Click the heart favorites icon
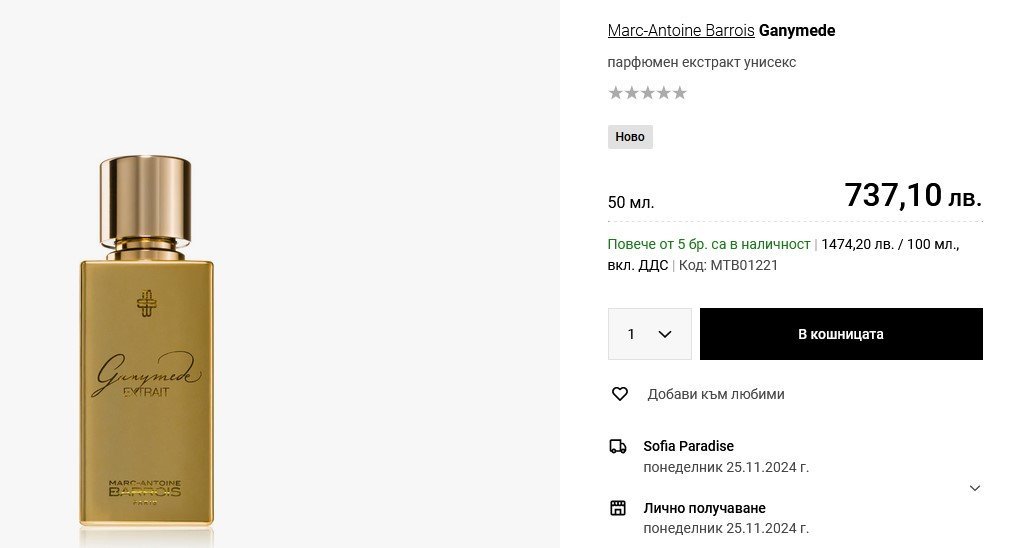 [620, 394]
